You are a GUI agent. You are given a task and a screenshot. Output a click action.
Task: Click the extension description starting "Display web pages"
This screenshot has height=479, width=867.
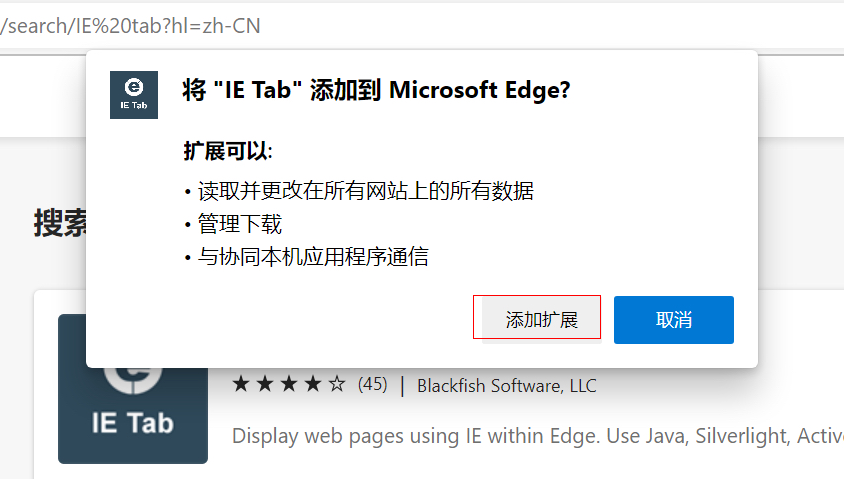(x=537, y=436)
